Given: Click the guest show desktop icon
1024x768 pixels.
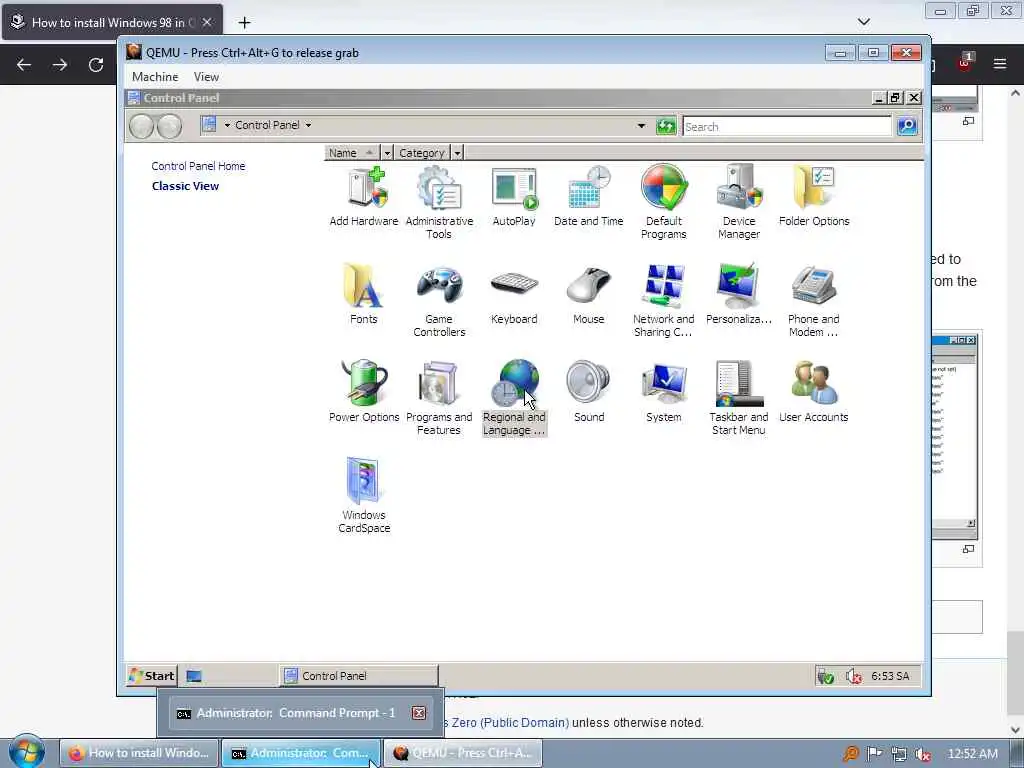Looking at the screenshot, I should 194,676.
